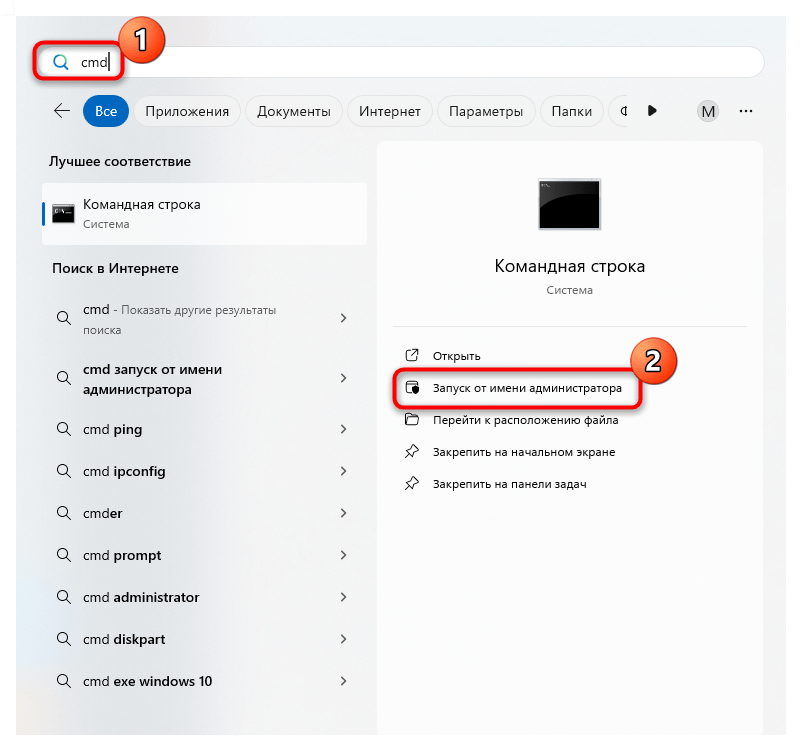
Task: Open web suggestion cmd запуск от имени администратора
Action: tap(205, 379)
